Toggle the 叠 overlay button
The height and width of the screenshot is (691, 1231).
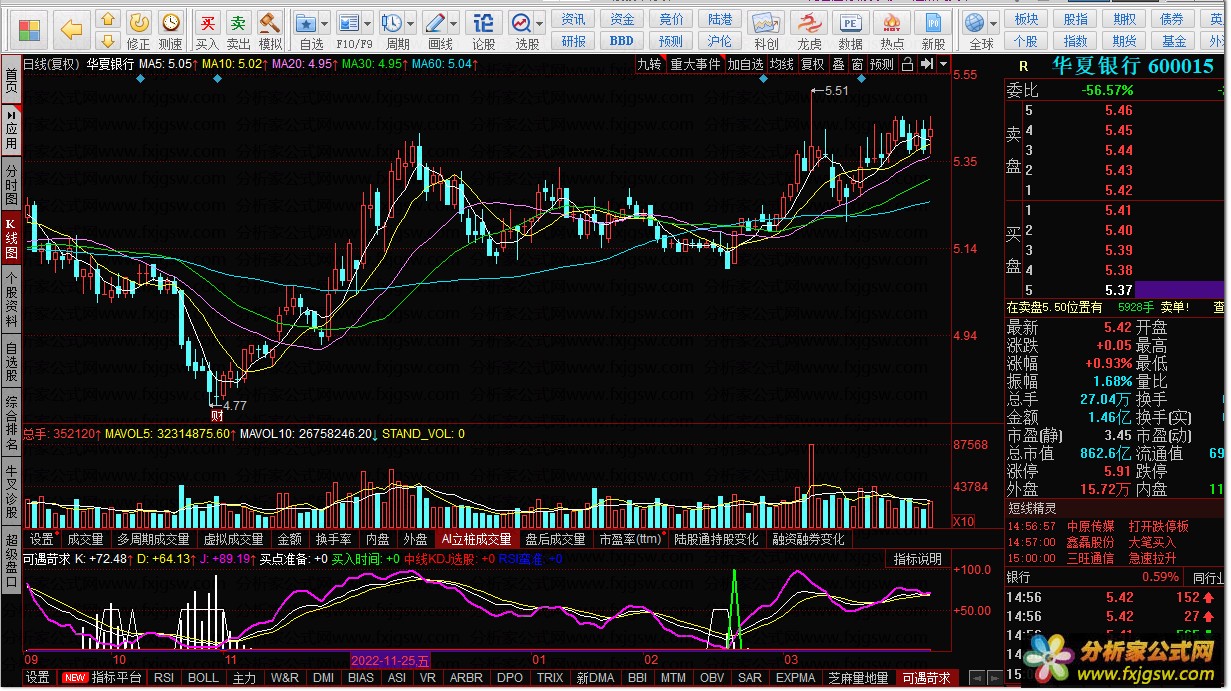(838, 64)
